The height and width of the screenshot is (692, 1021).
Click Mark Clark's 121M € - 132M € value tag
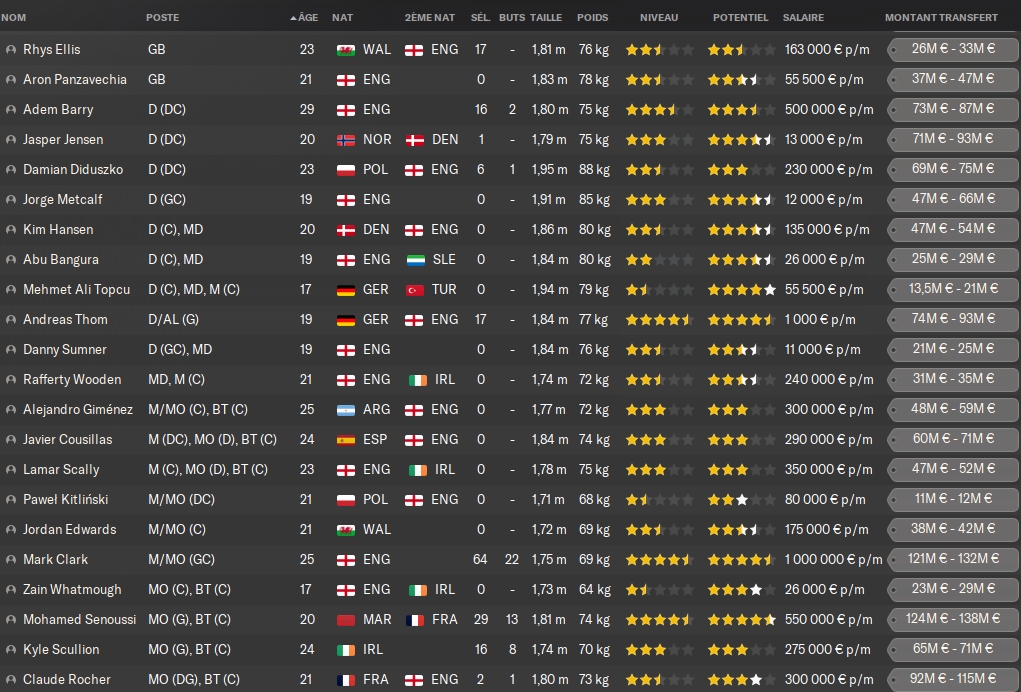[952, 559]
